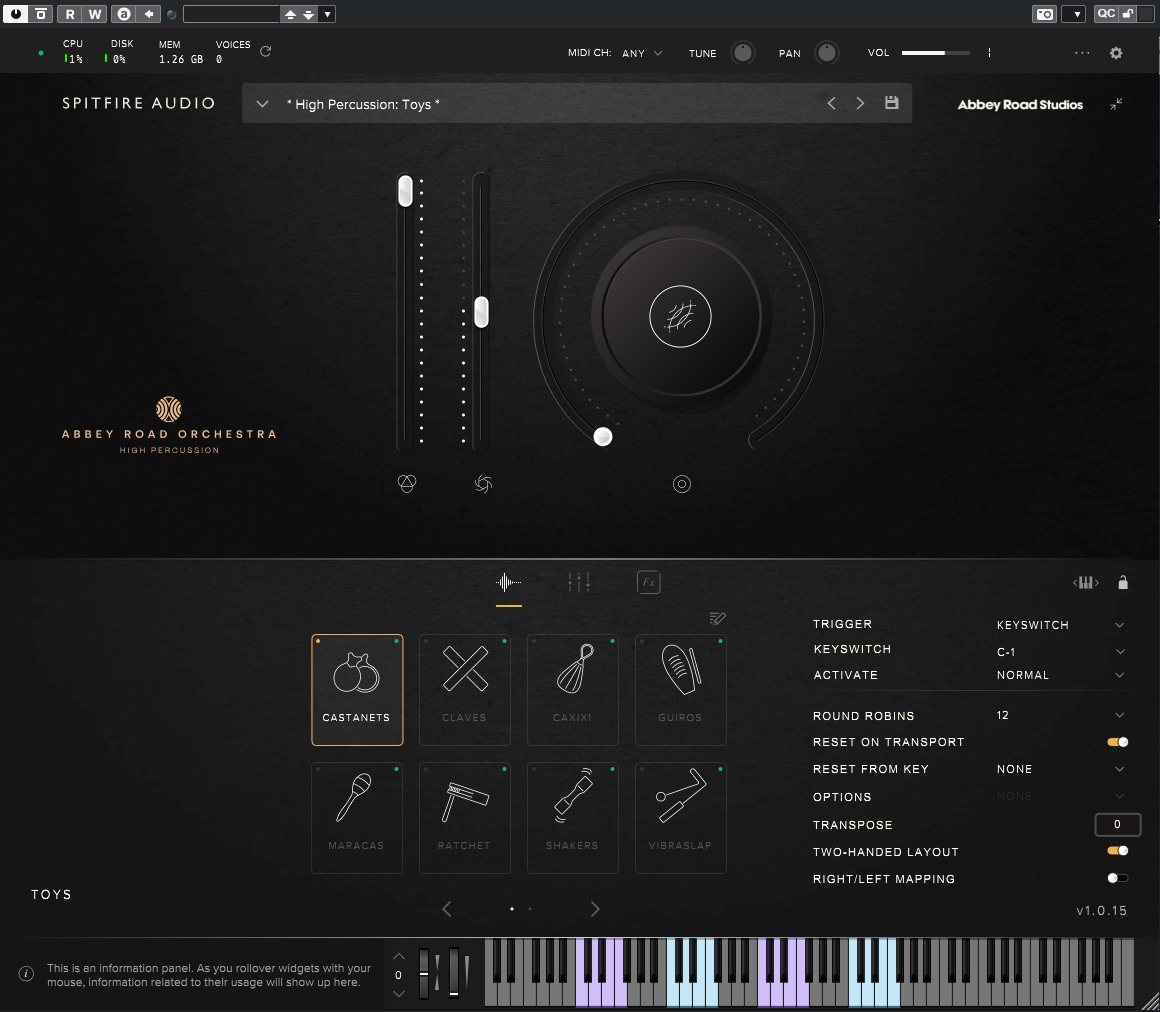Enable the Right/Left Mapping switch
The image size is (1160, 1012).
(x=1117, y=878)
